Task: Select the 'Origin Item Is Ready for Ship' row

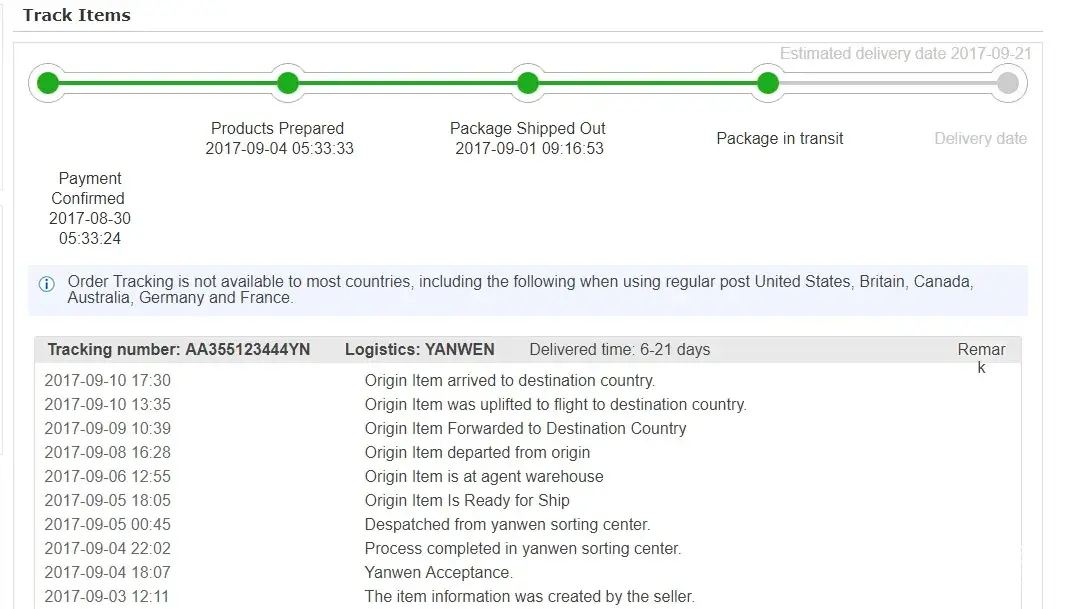Action: coord(467,500)
